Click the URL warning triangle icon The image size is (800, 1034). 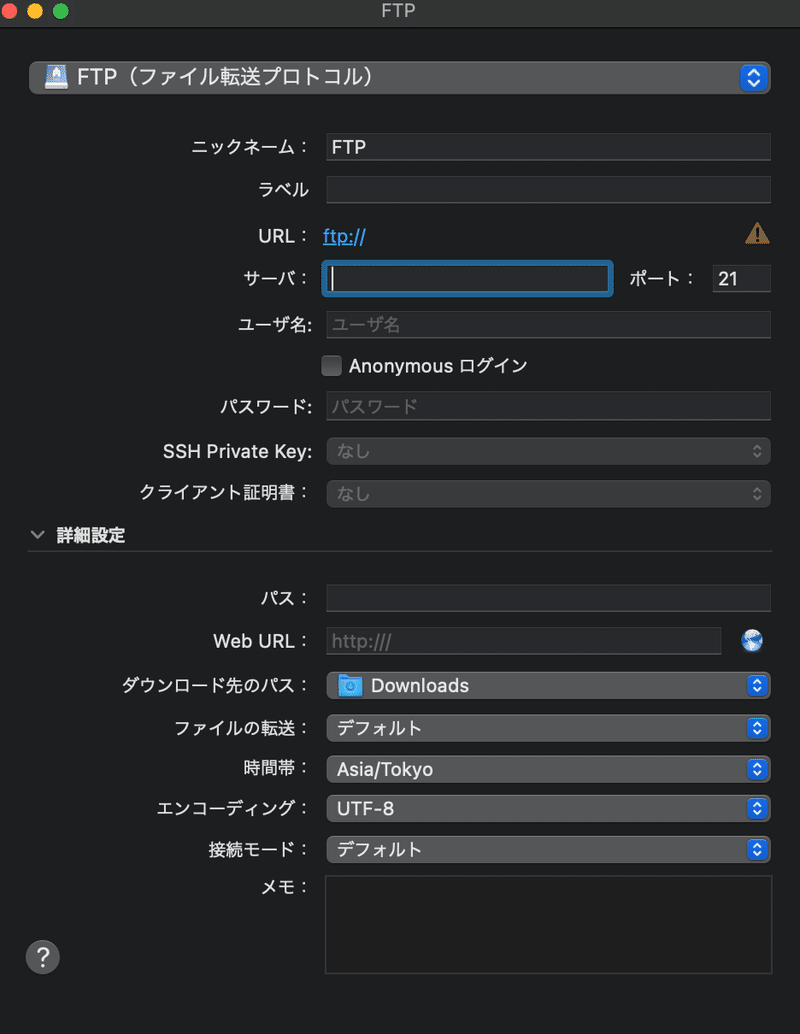click(757, 234)
